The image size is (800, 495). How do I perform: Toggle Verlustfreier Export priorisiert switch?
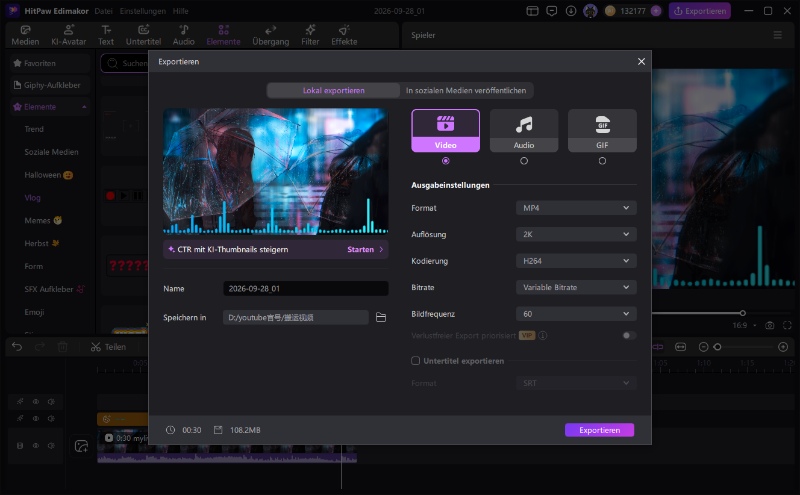coord(629,335)
